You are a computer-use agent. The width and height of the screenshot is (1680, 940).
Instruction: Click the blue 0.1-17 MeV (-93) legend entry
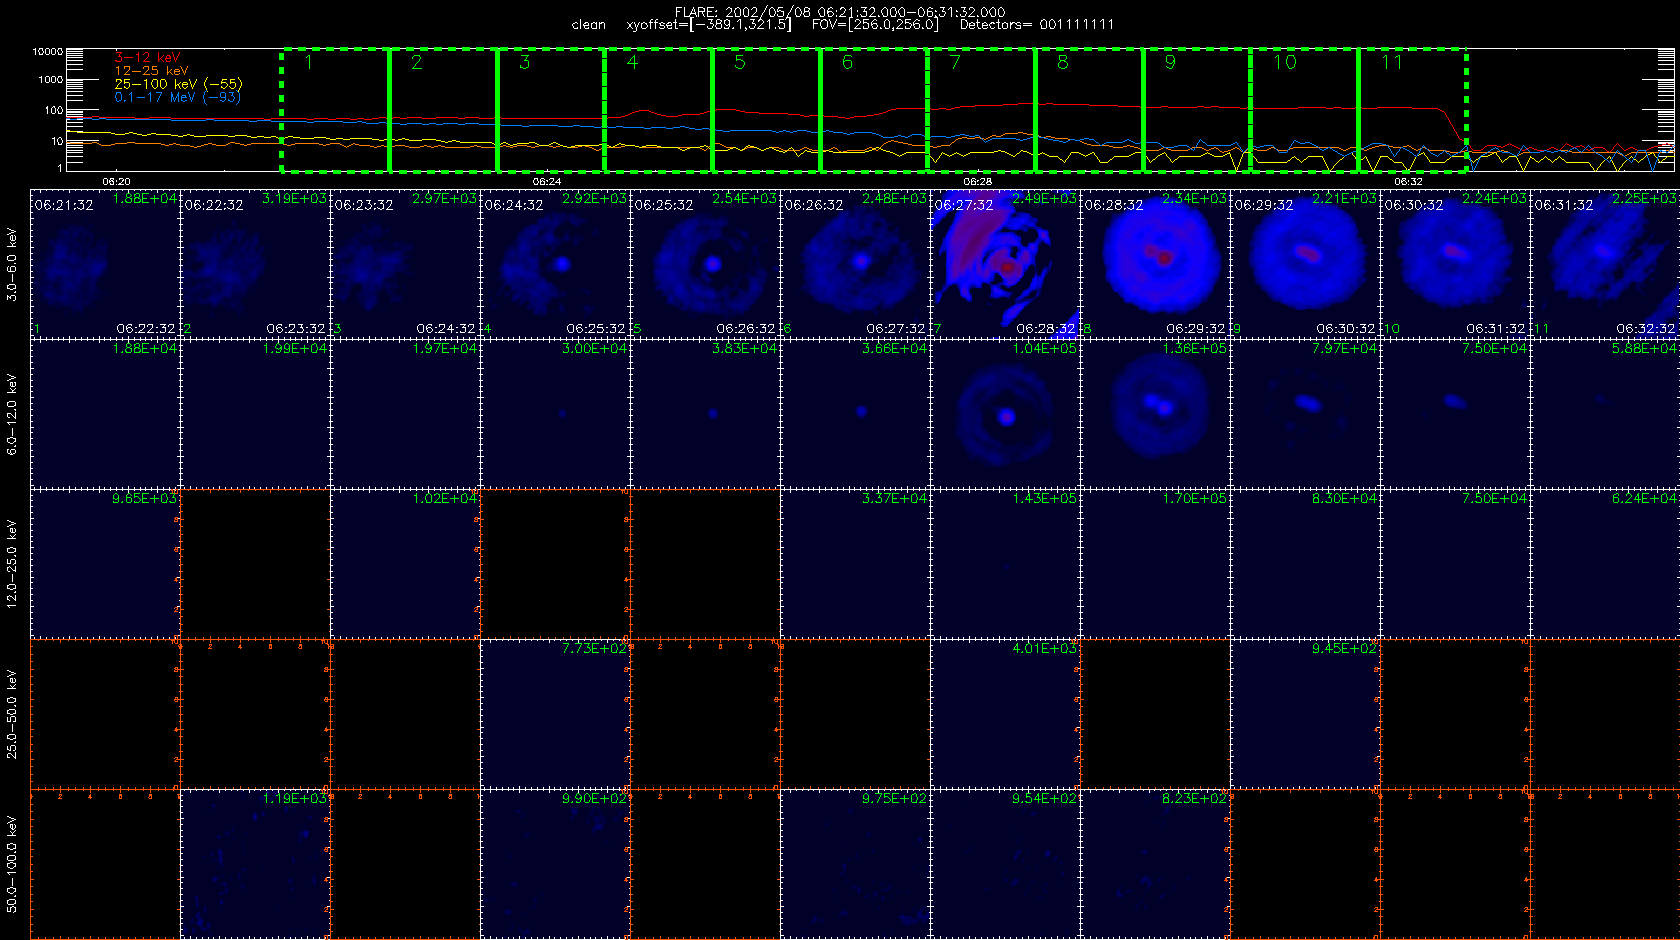pos(177,97)
